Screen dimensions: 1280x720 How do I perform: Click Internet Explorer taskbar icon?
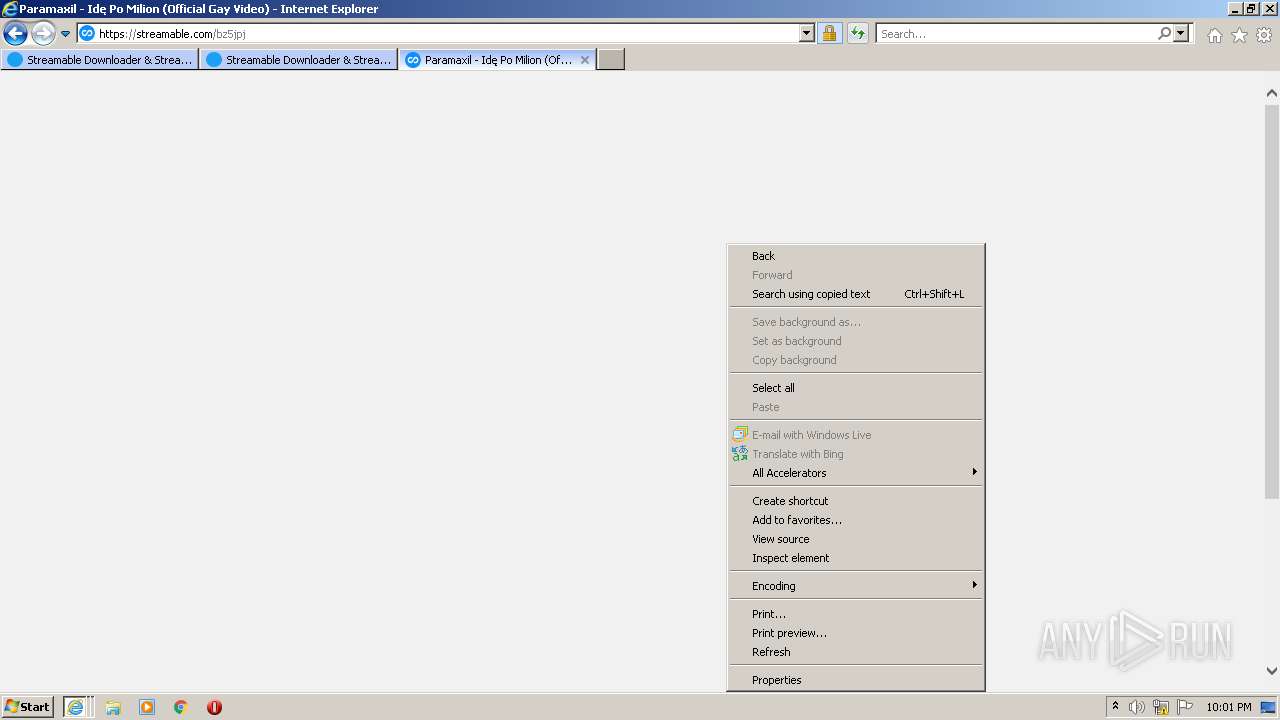click(x=77, y=707)
